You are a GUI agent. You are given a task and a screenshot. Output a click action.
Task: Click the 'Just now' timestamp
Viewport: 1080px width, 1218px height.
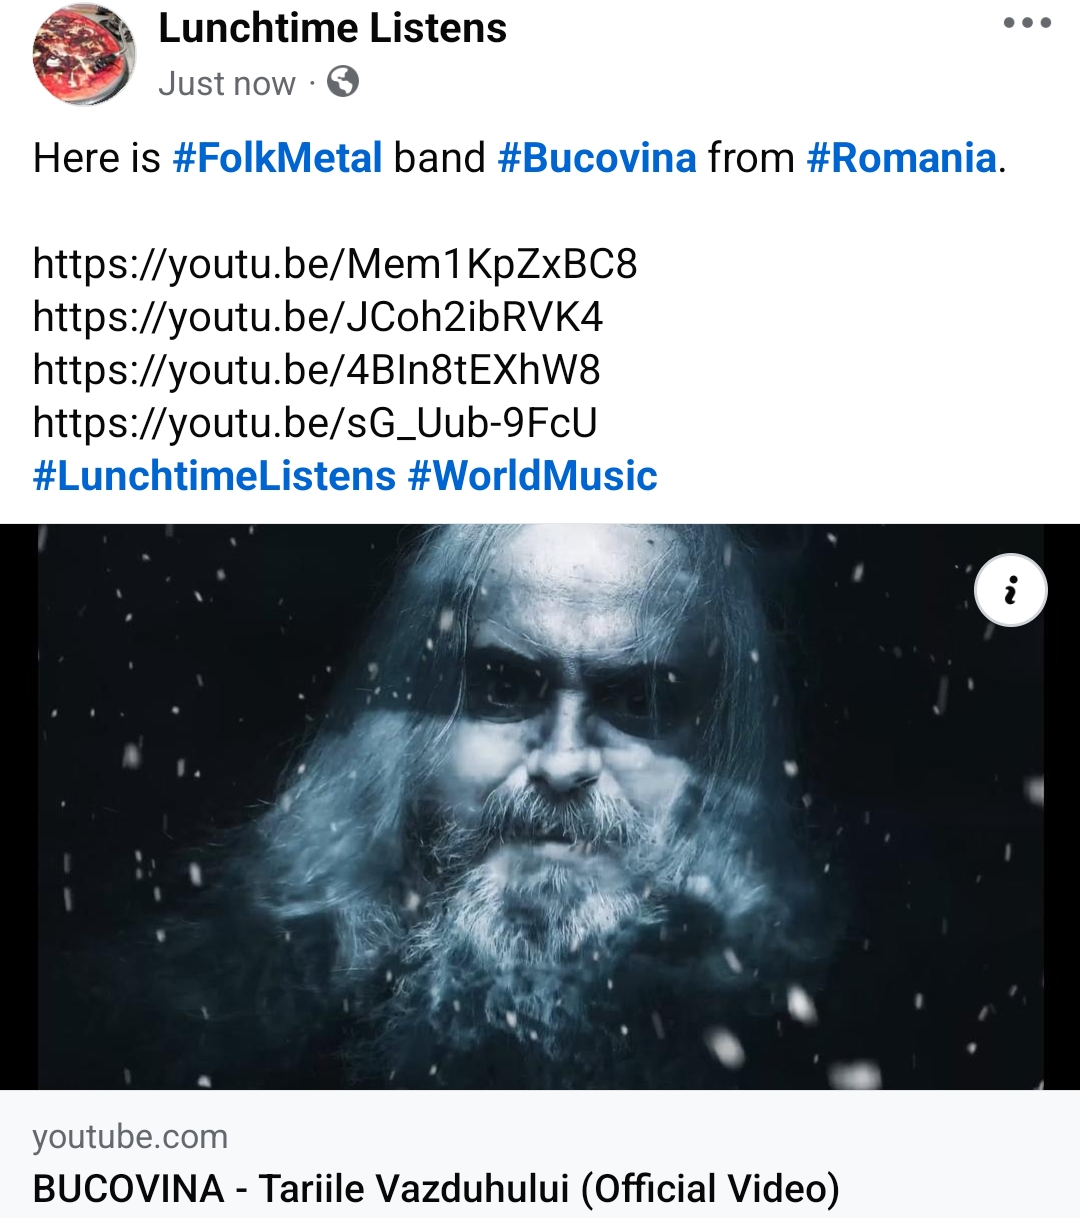227,84
